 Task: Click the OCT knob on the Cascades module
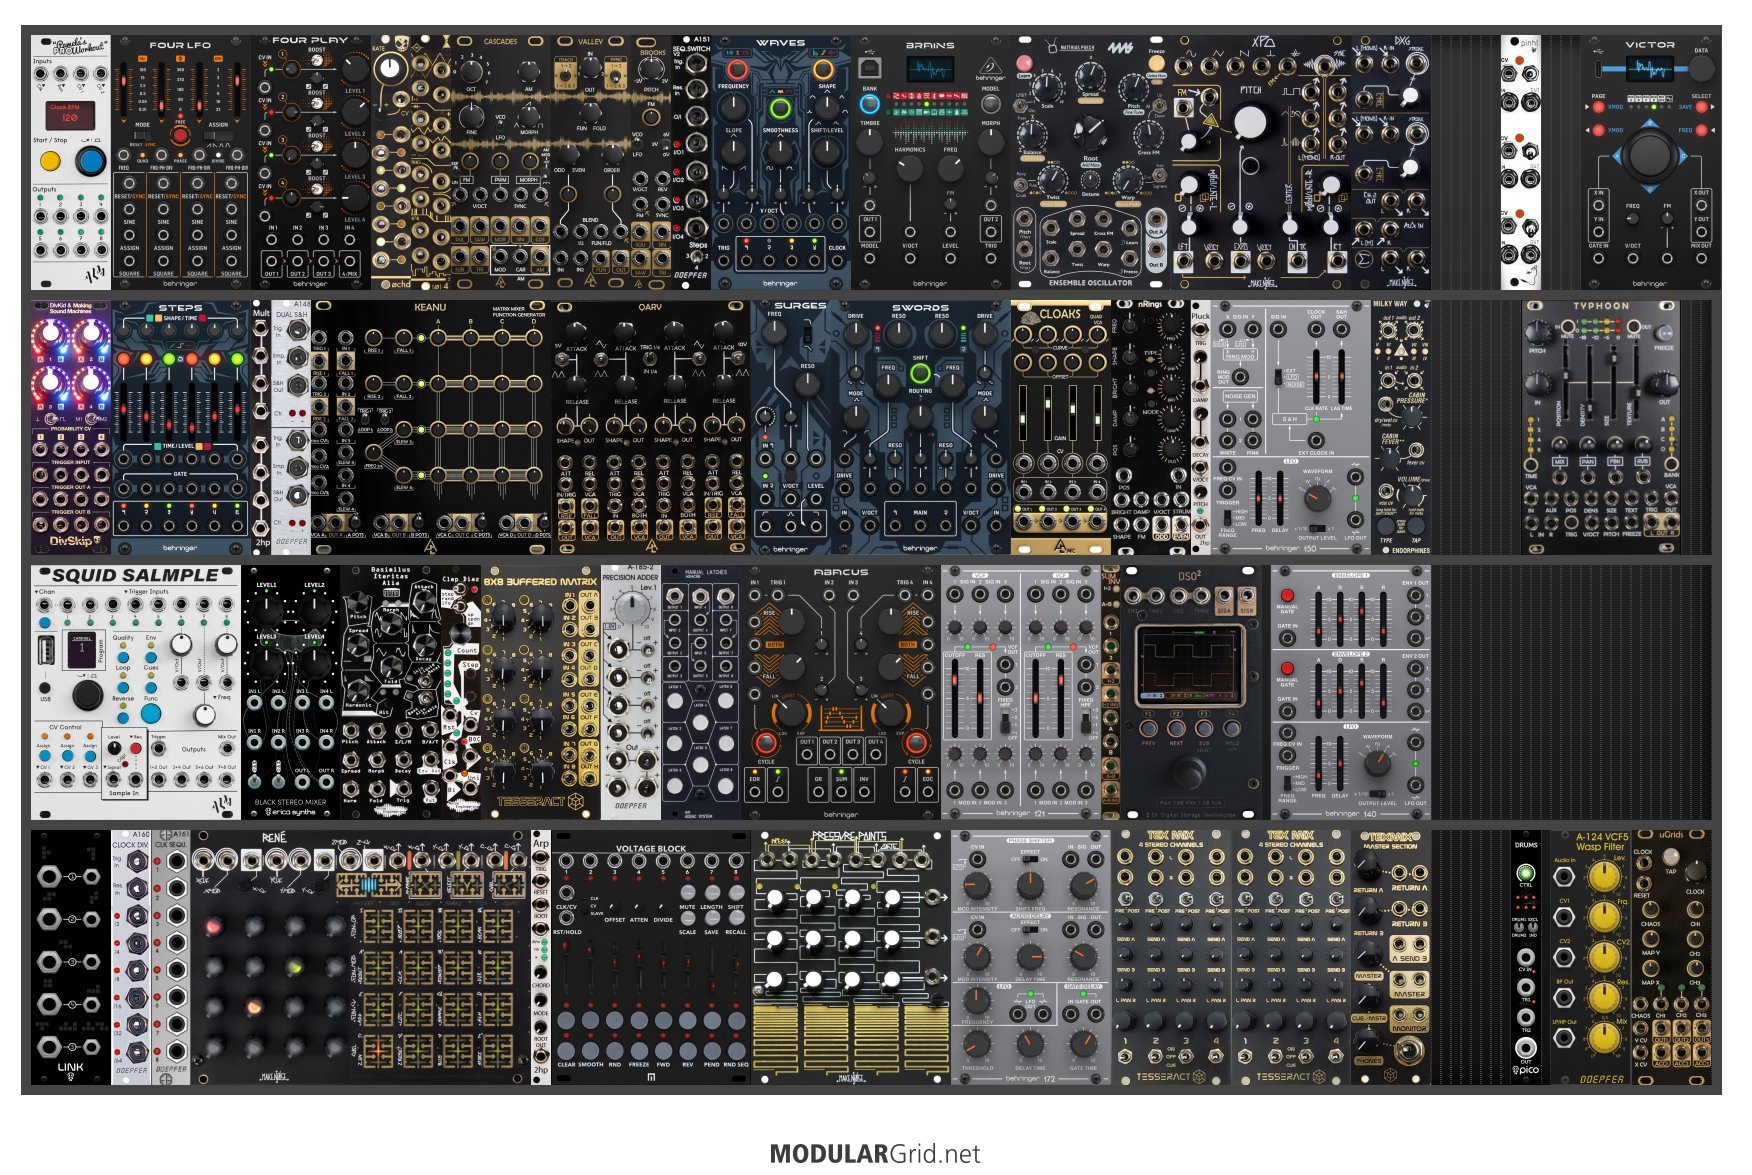pos(471,70)
